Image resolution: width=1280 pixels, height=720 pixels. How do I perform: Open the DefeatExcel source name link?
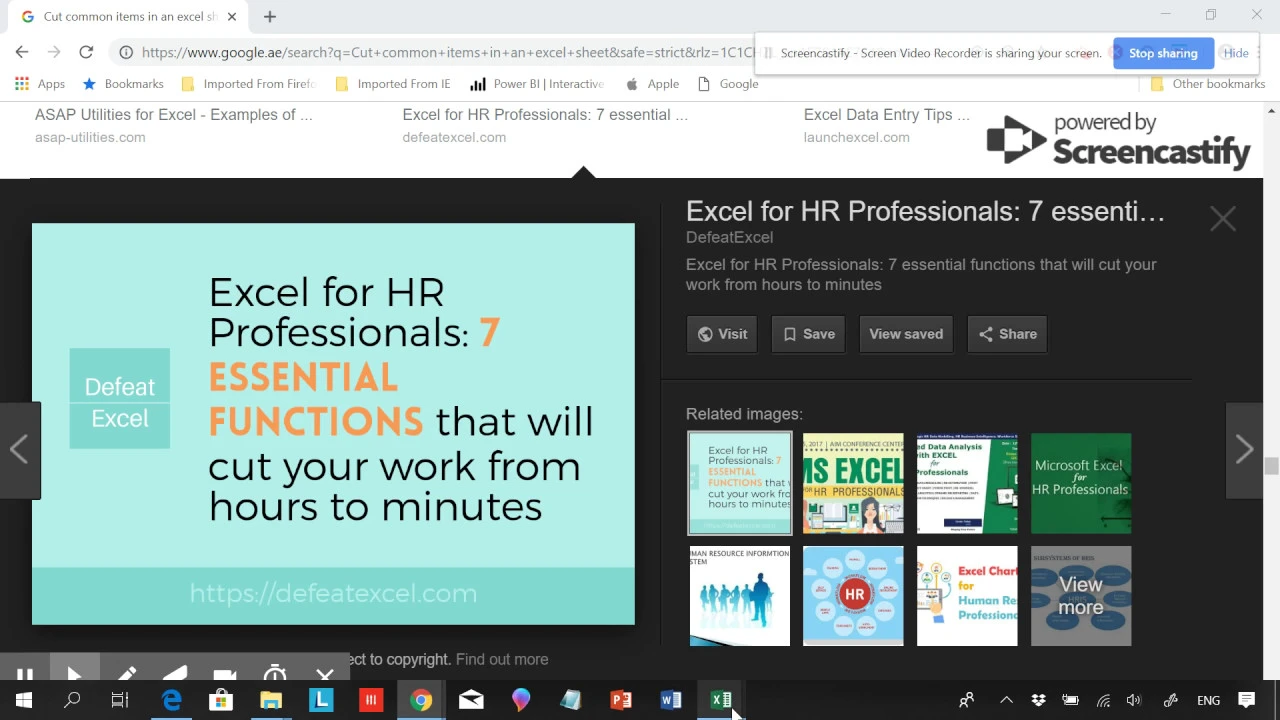click(x=729, y=237)
